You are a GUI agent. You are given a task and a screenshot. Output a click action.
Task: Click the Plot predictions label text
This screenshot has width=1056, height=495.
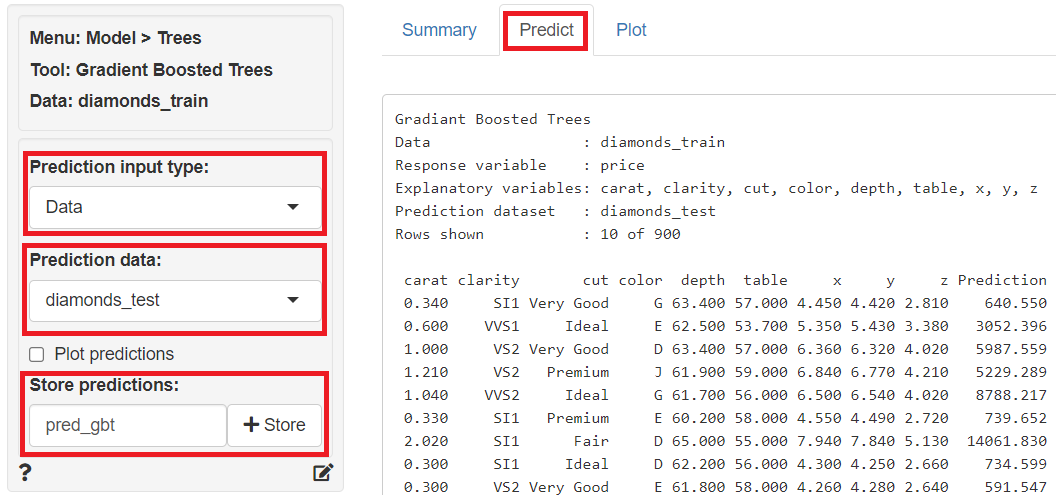(114, 354)
